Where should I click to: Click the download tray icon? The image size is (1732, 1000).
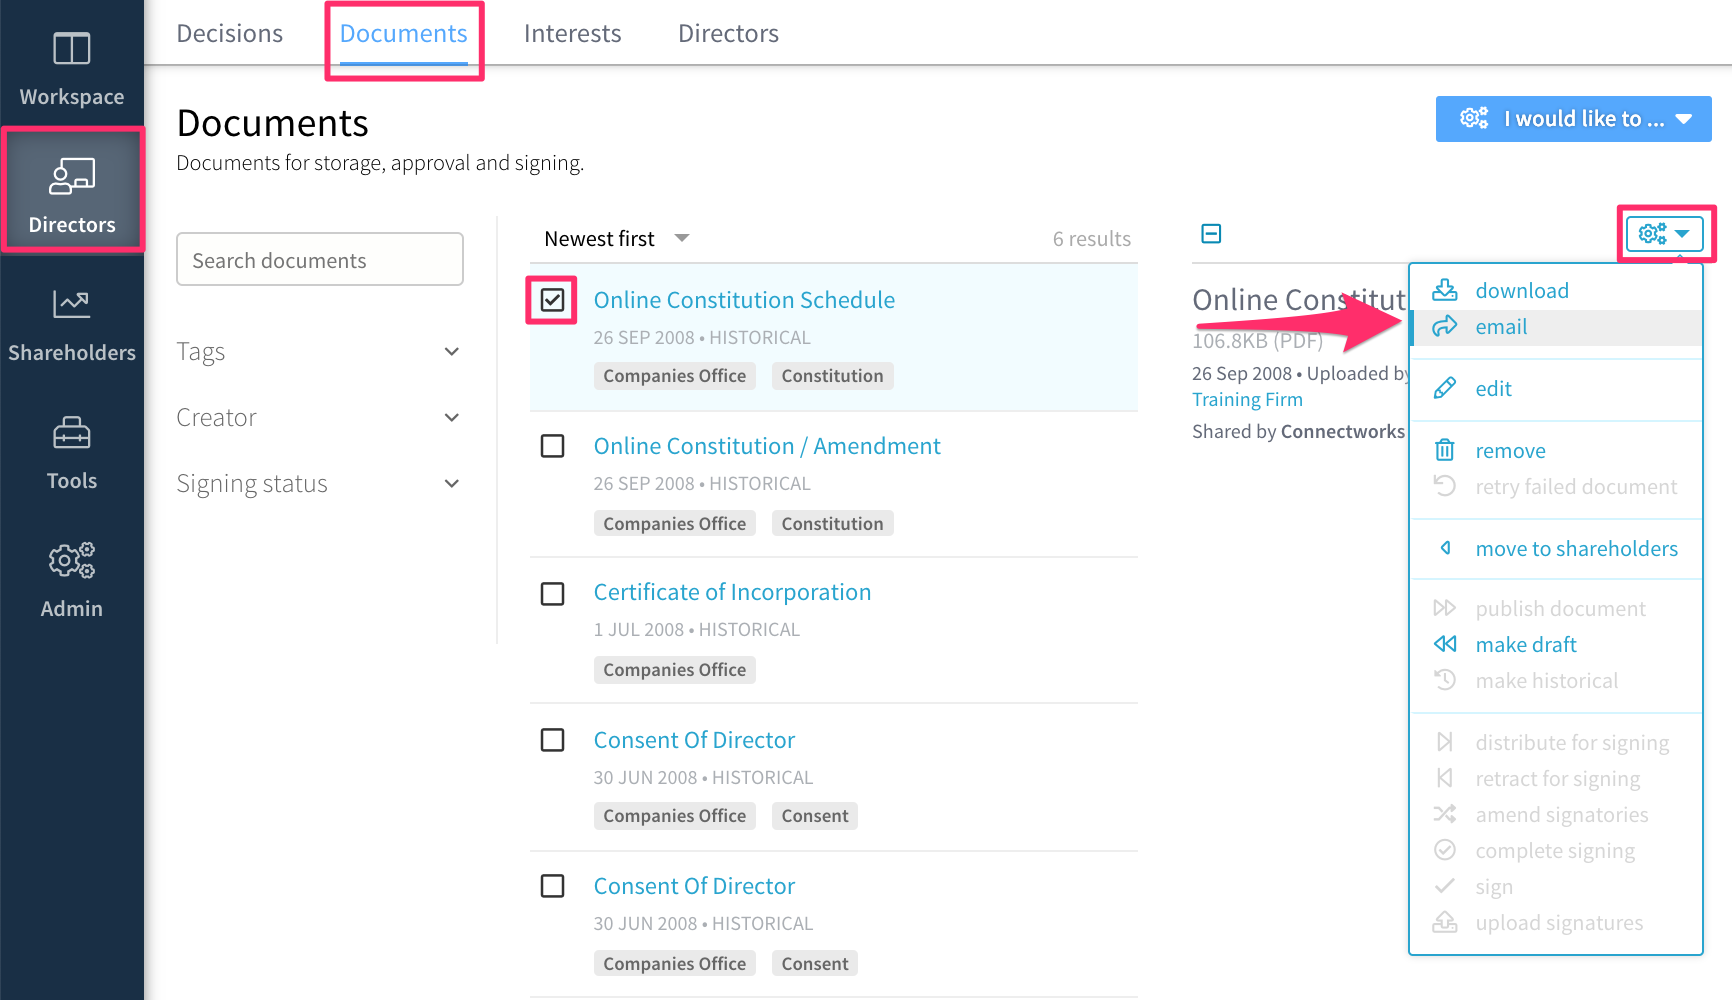(1445, 290)
